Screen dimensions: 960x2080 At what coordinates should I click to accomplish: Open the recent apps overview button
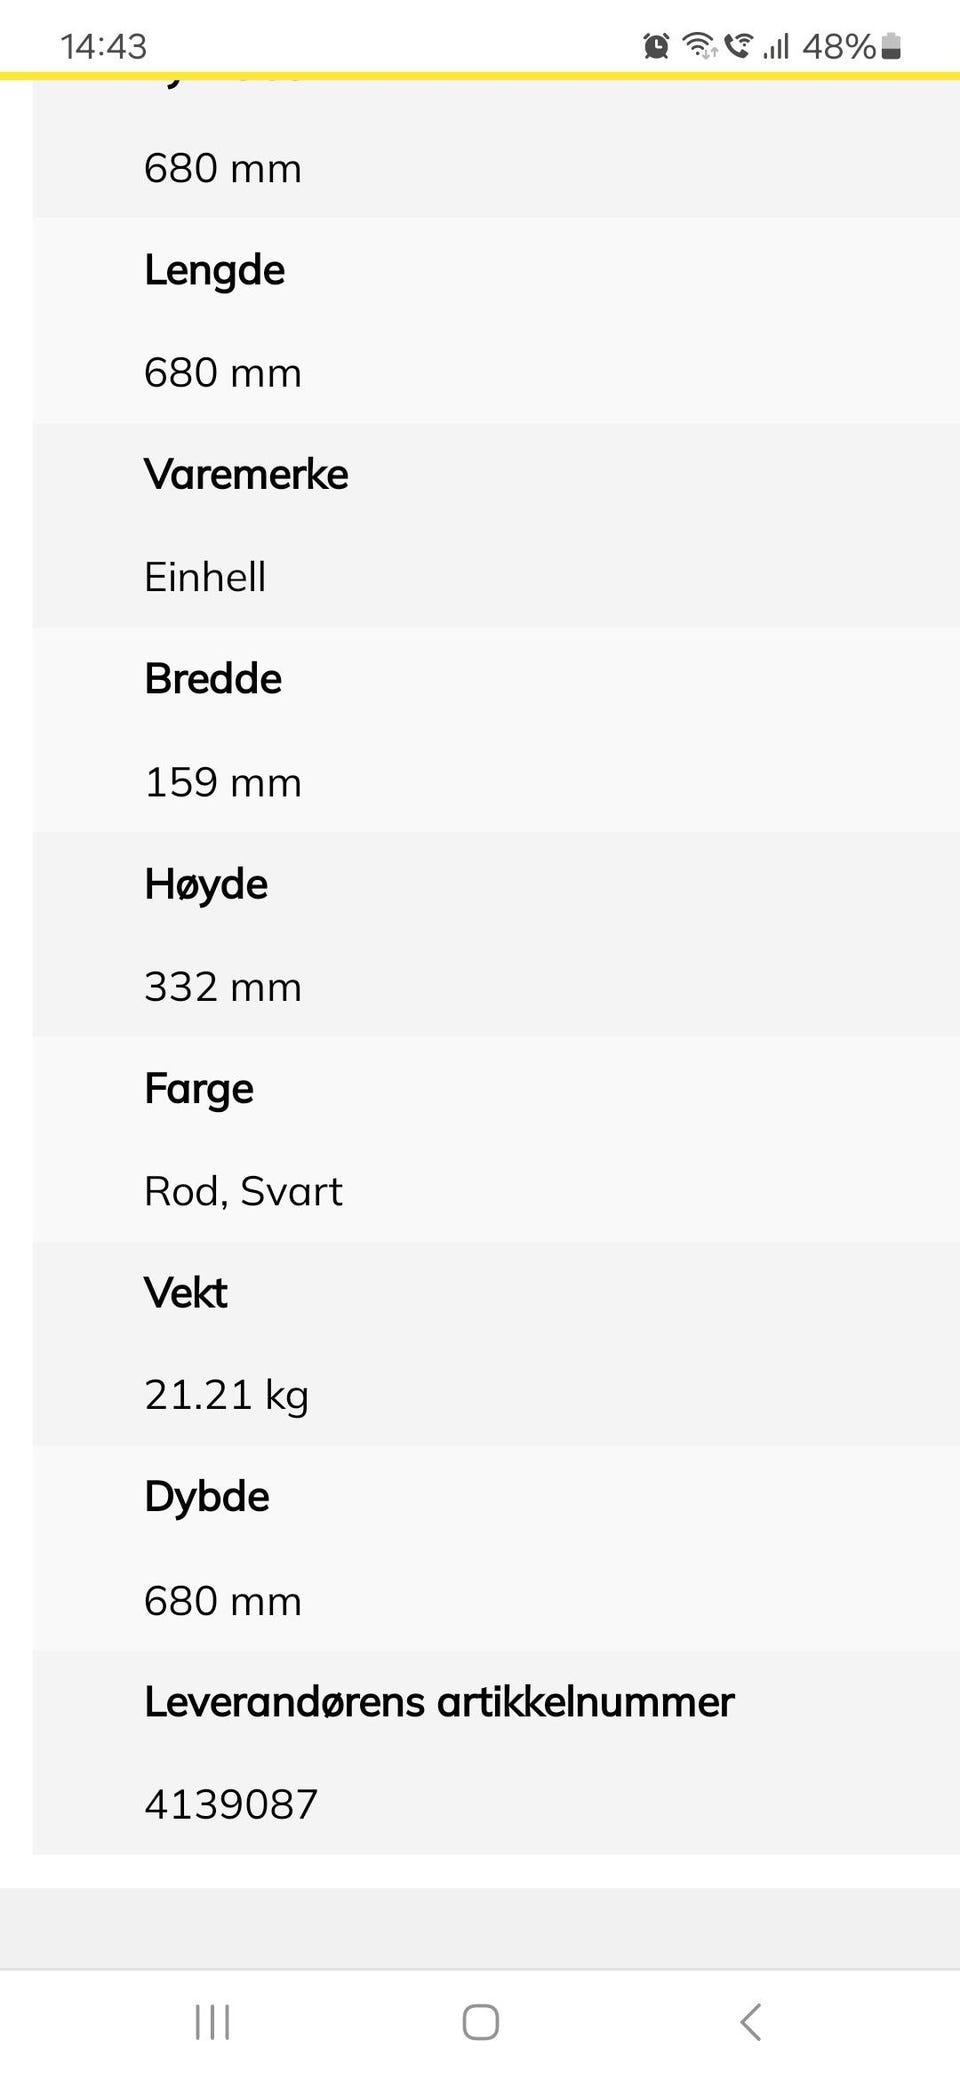212,2021
